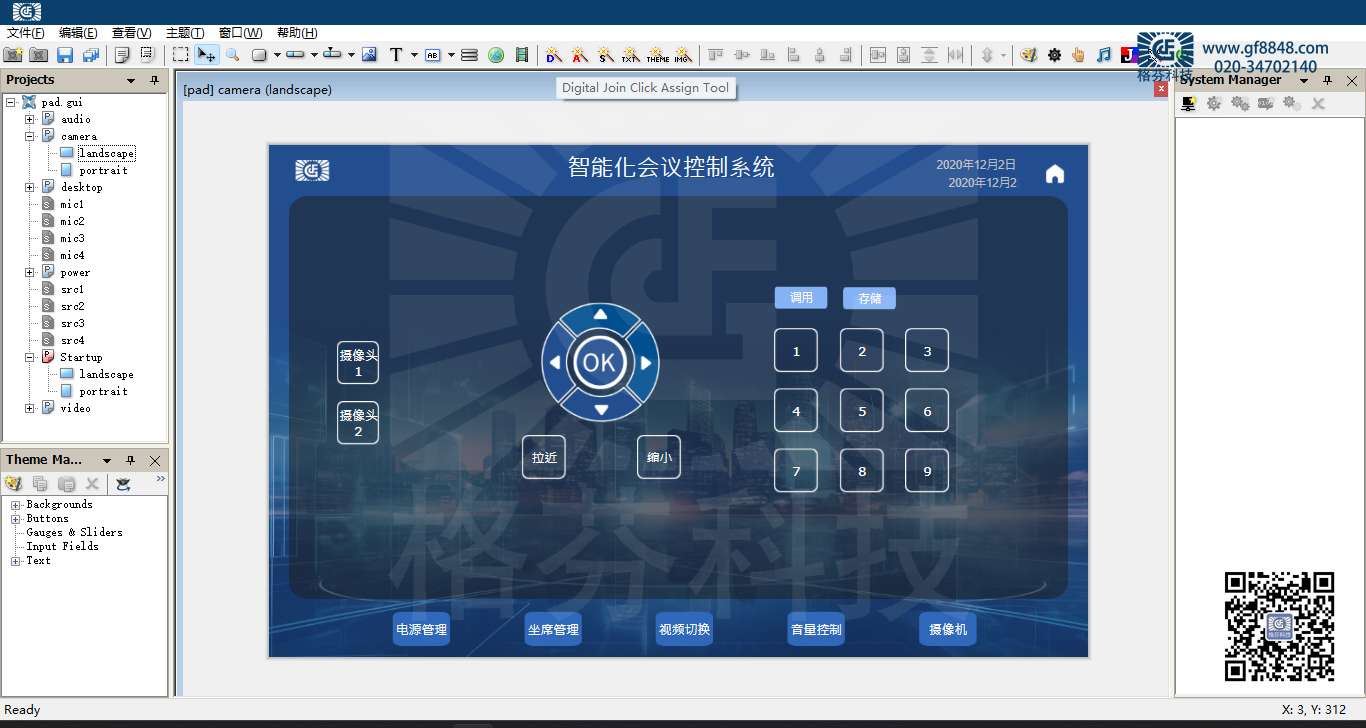The width and height of the screenshot is (1366, 728).
Task: Click the Theme Manager refresh icon
Action: pyautogui.click(x=123, y=484)
